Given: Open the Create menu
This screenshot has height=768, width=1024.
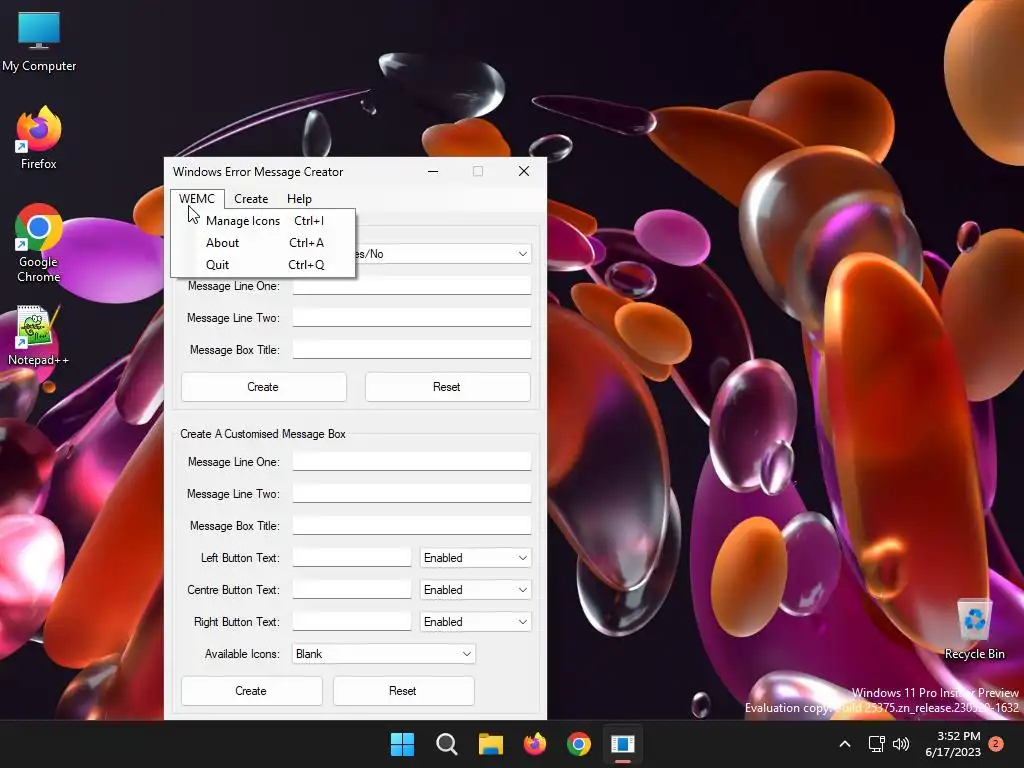Looking at the screenshot, I should tap(251, 199).
